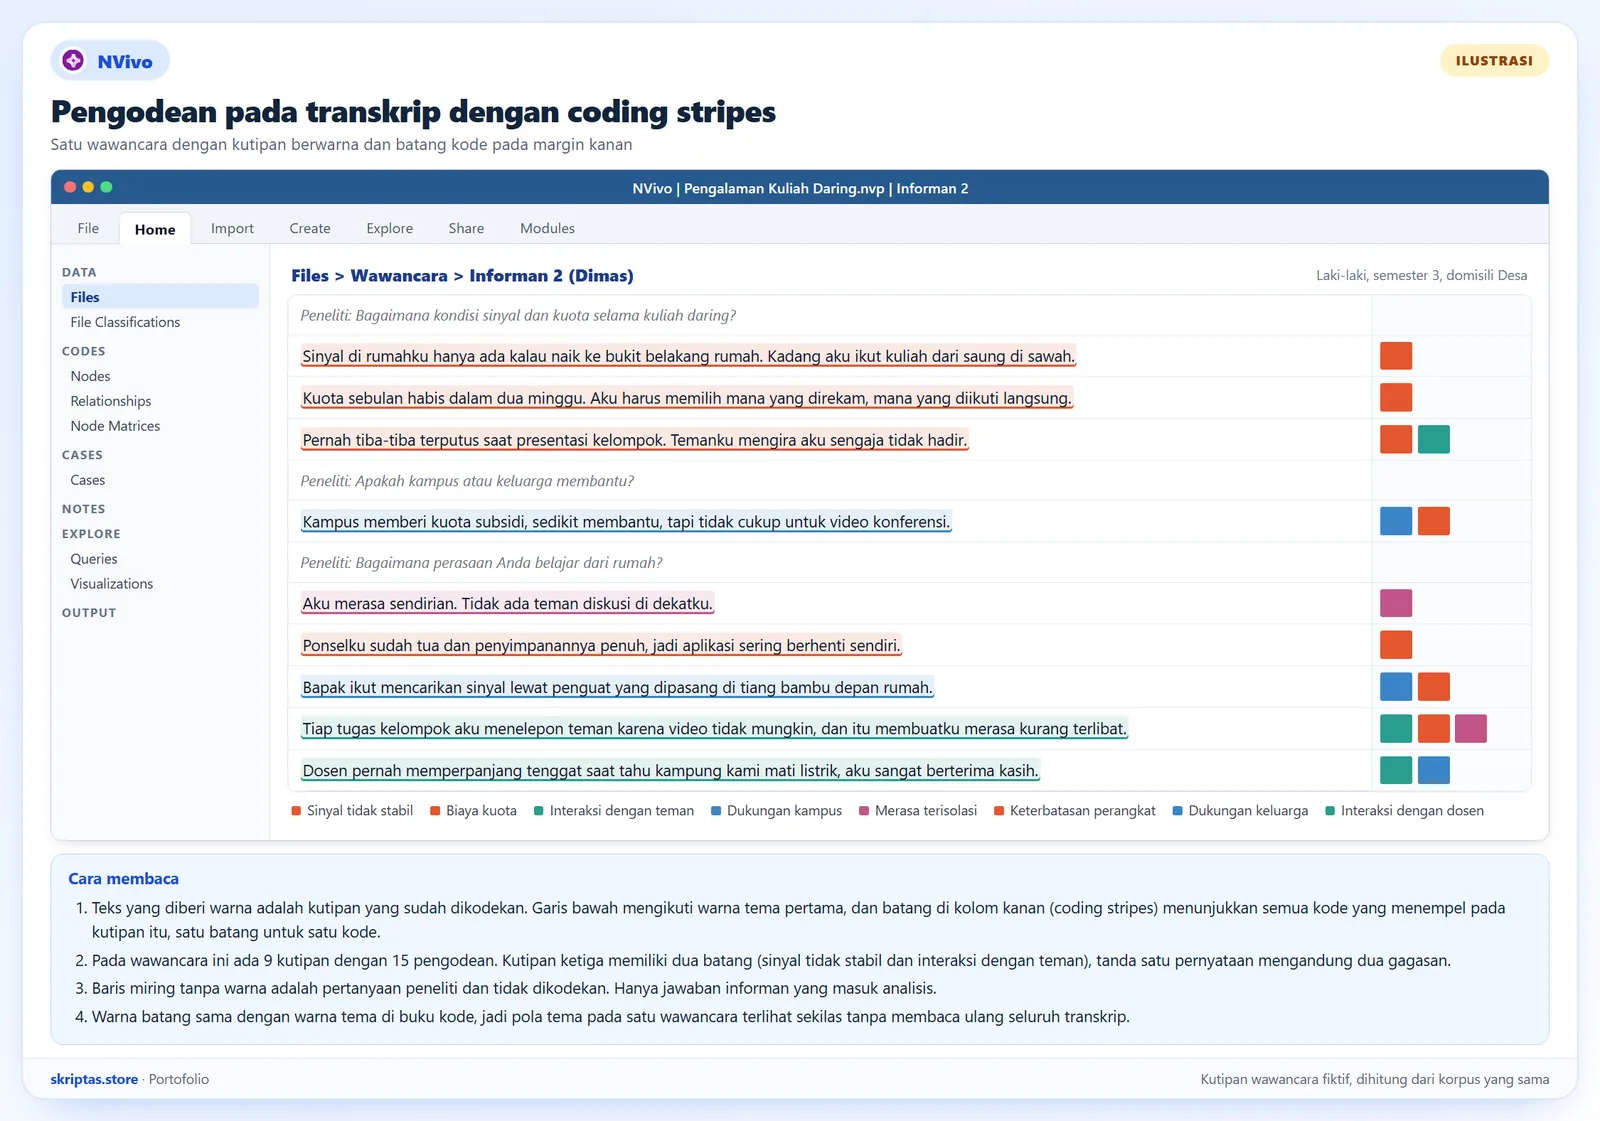This screenshot has width=1600, height=1121.
Task: Open Node Matrices in sidebar
Action: [x=115, y=426]
